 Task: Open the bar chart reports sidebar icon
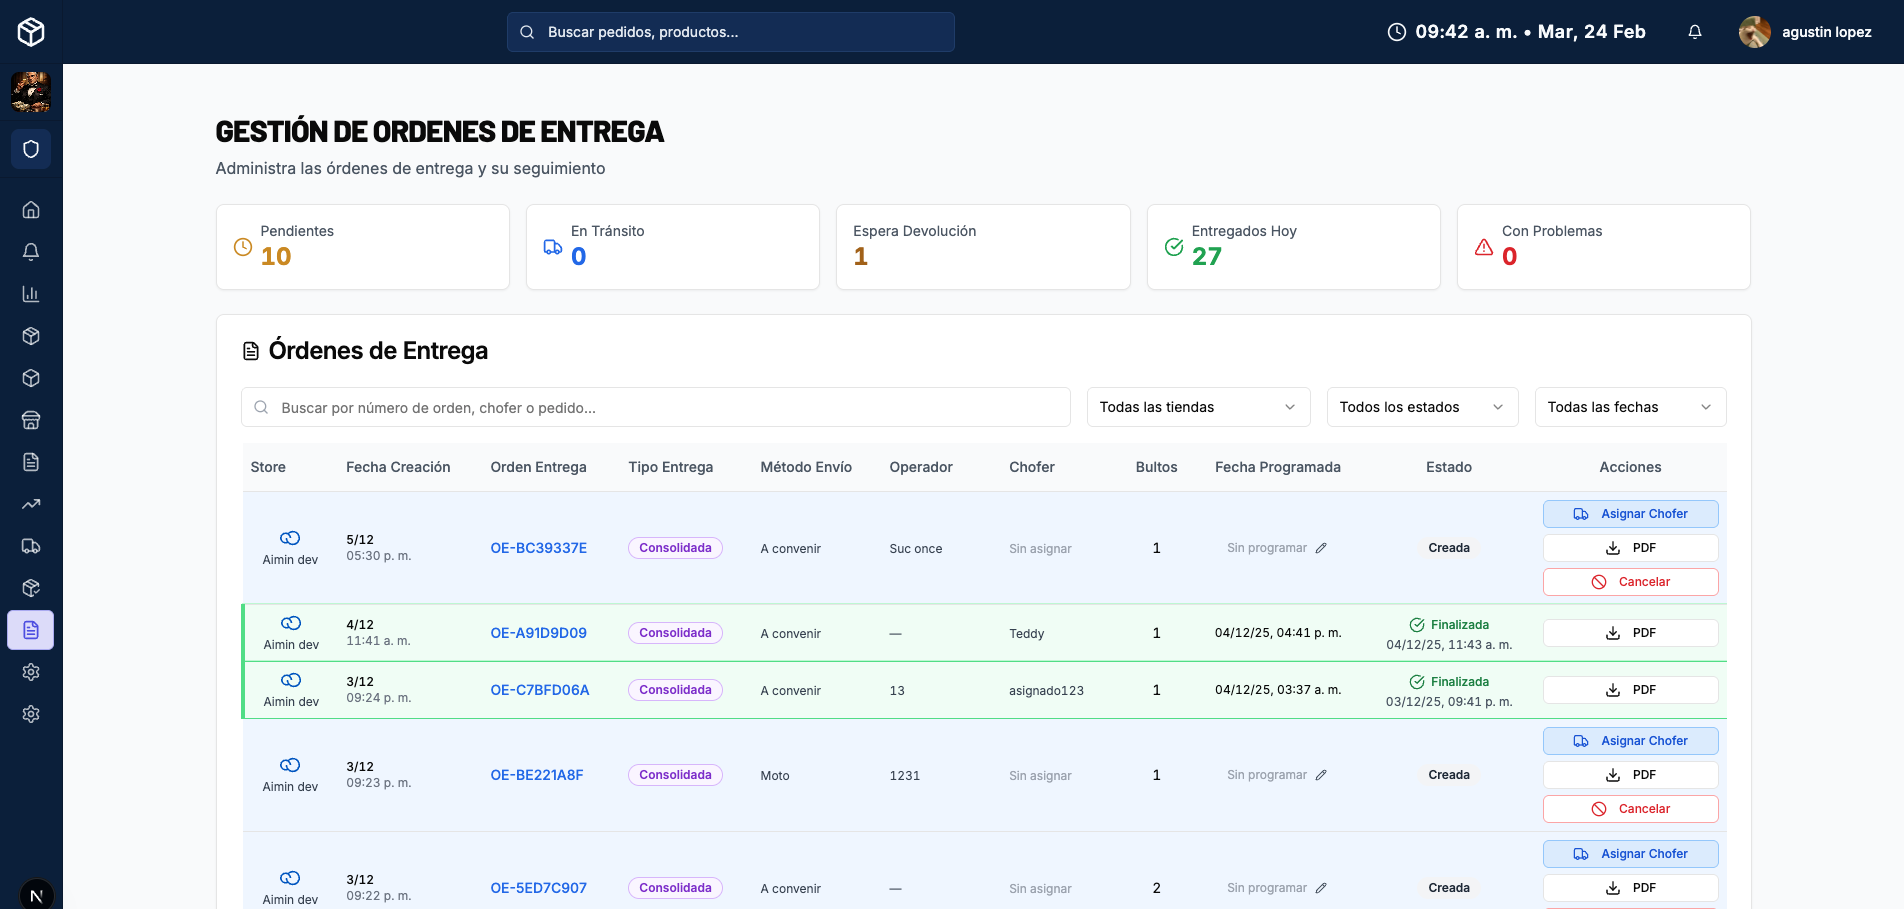point(31,294)
